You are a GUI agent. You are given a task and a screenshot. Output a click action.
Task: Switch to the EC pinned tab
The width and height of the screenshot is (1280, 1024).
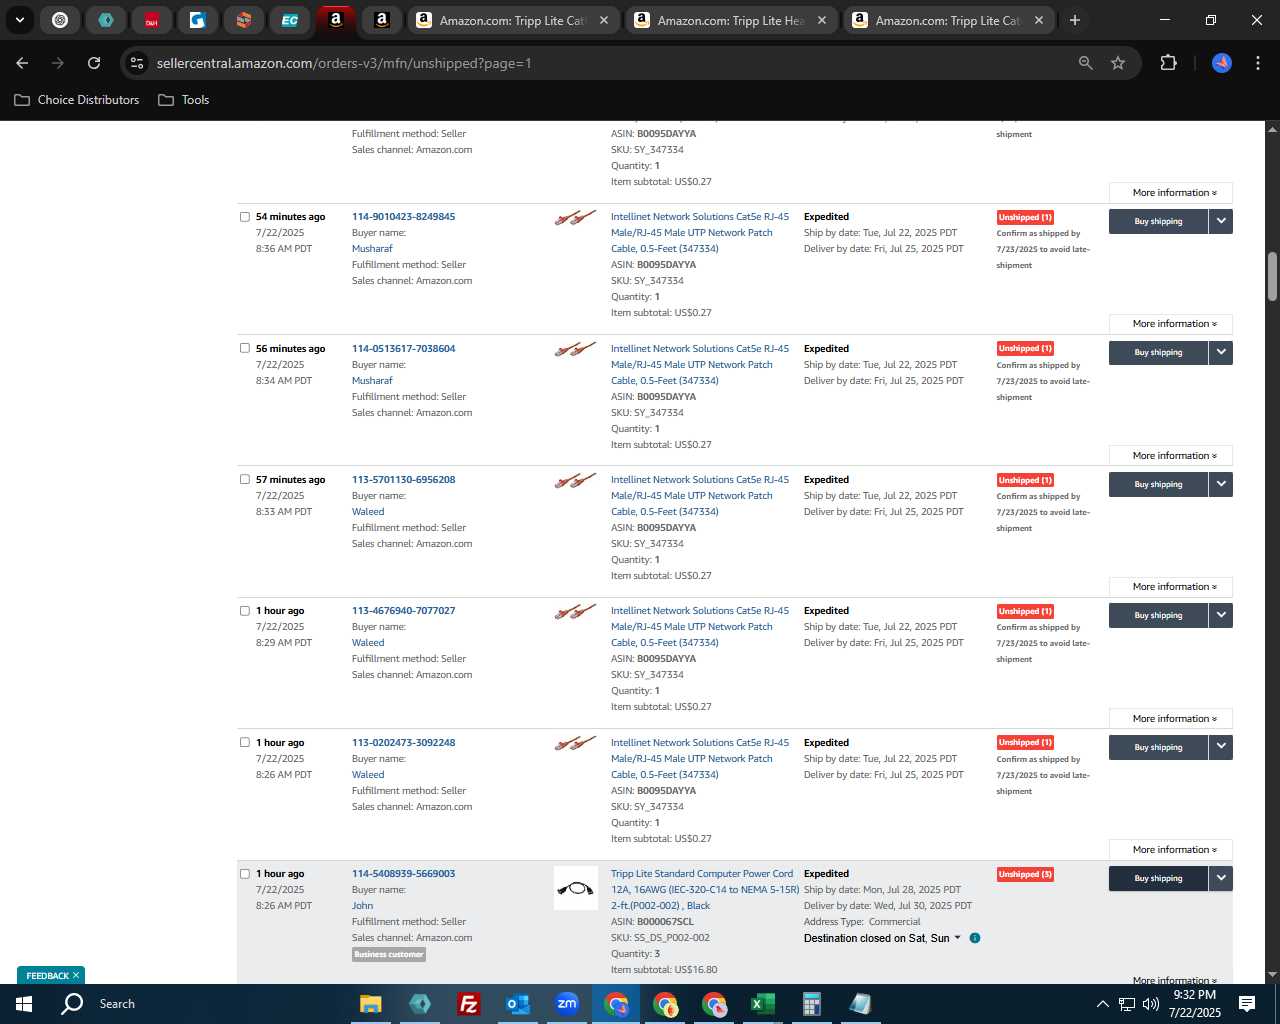(289, 20)
